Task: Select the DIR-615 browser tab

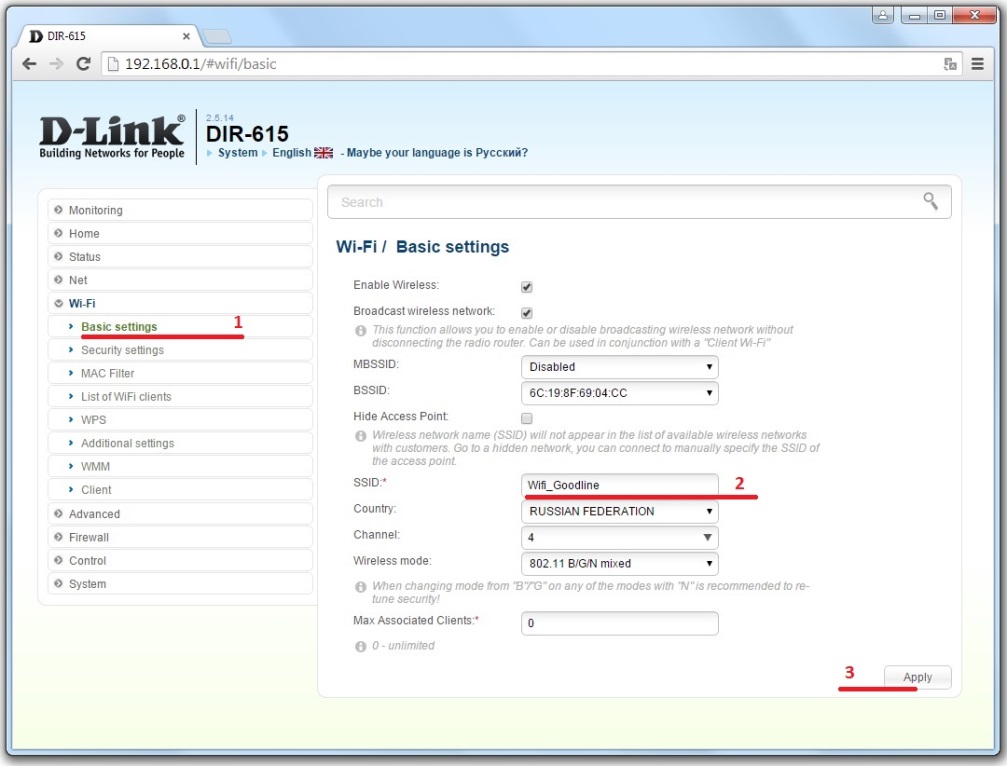Action: pyautogui.click(x=109, y=36)
